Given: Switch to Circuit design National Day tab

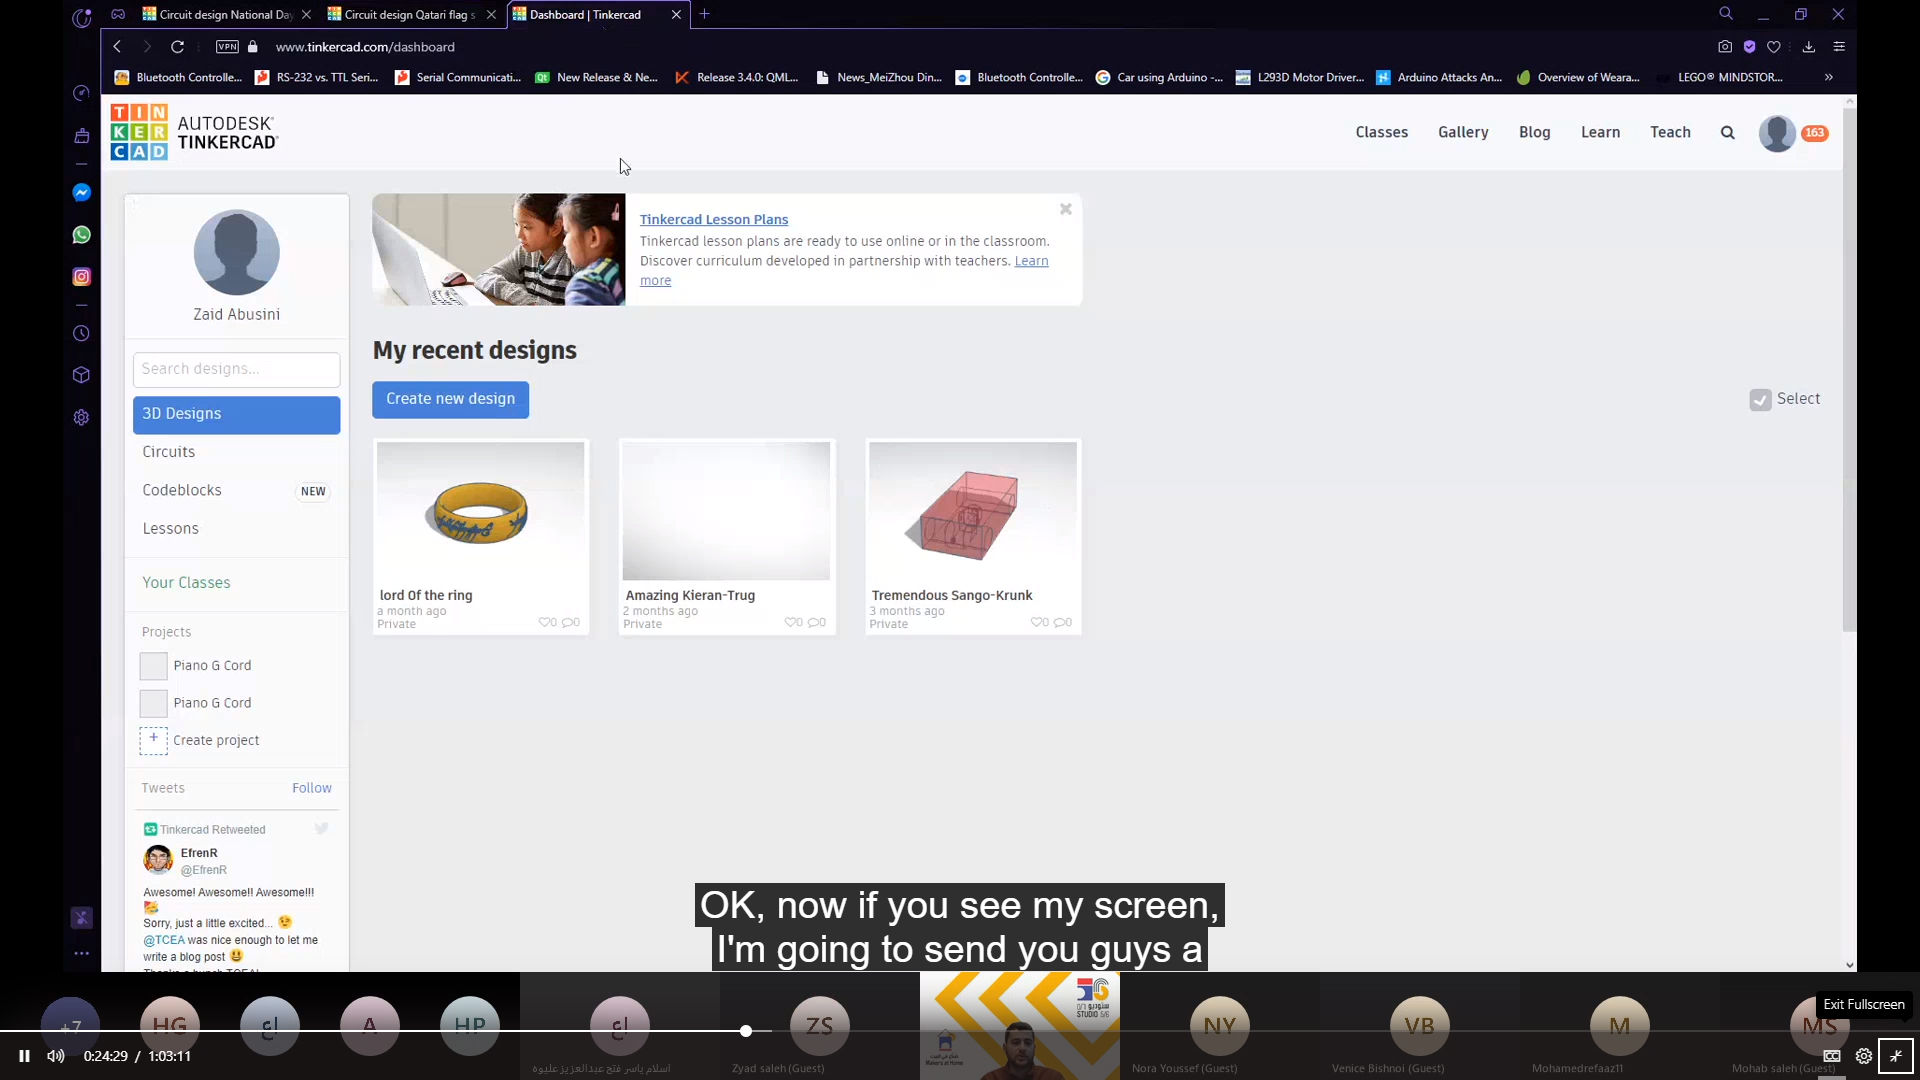Looking at the screenshot, I should 226,14.
